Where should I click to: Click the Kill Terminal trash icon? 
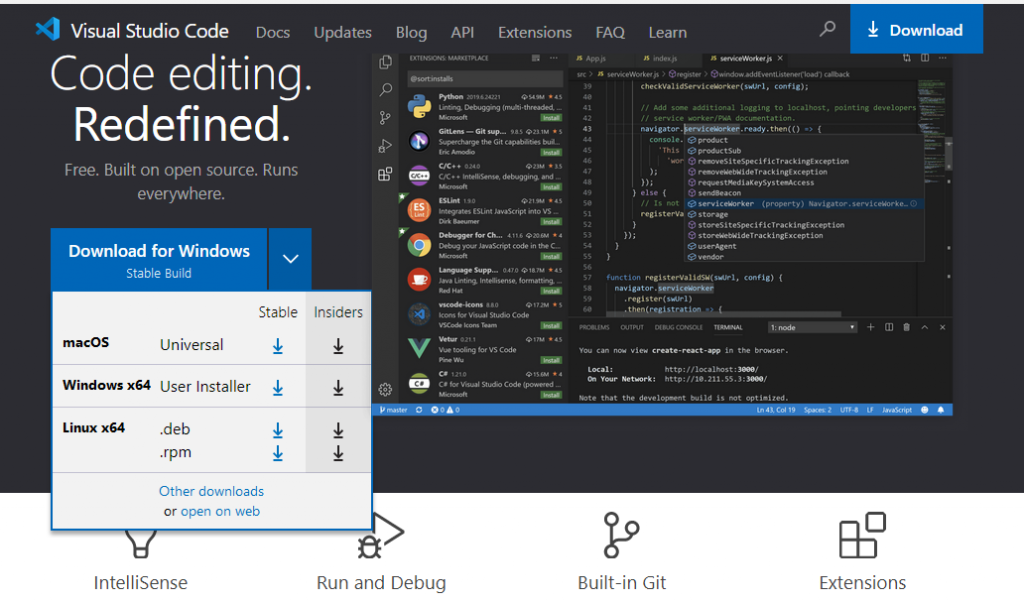click(x=906, y=327)
